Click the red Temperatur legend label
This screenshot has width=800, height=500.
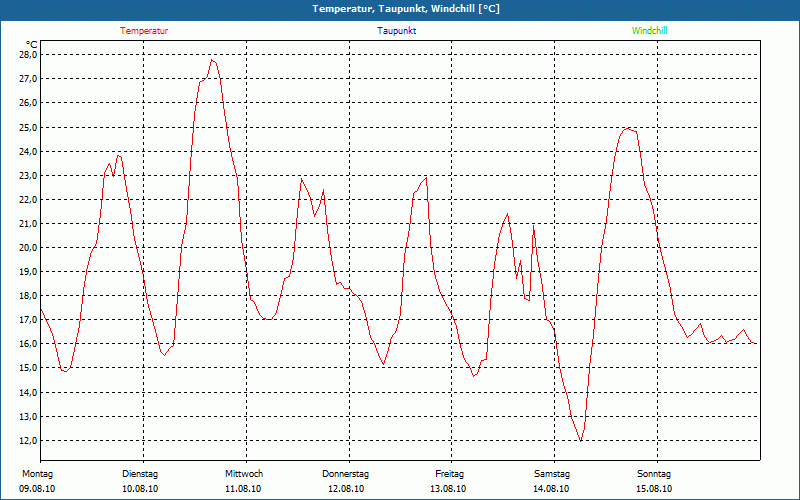144,31
